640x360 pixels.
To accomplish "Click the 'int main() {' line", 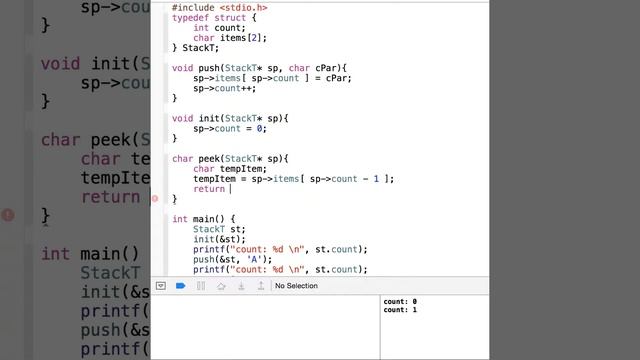I will [x=204, y=219].
